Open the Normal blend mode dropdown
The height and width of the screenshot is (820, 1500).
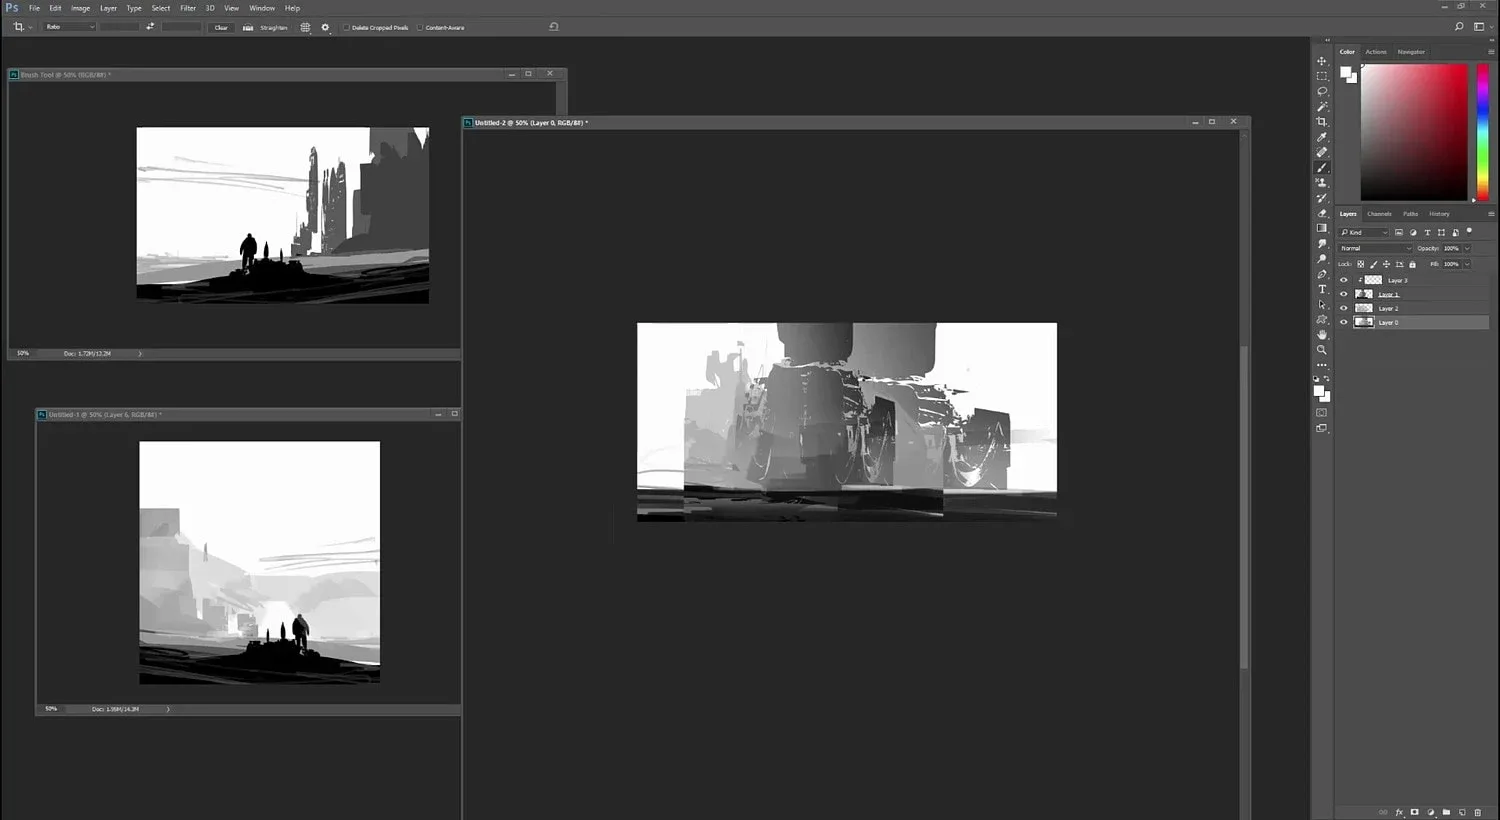click(1375, 247)
